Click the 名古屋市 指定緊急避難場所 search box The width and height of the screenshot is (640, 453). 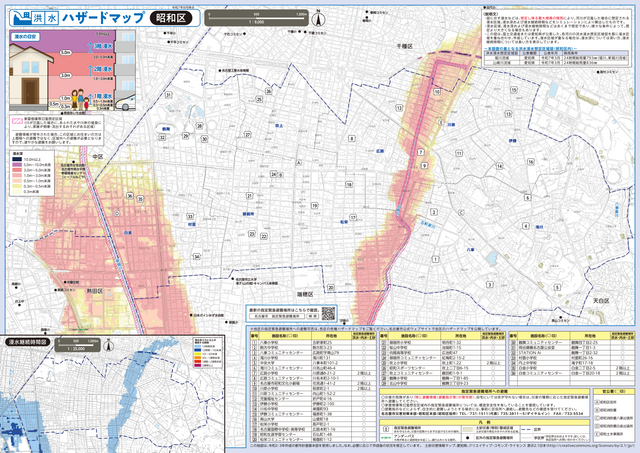277,316
